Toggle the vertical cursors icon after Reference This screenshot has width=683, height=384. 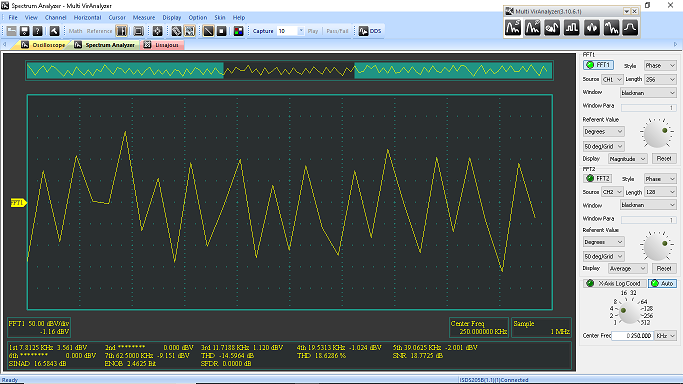122,31
